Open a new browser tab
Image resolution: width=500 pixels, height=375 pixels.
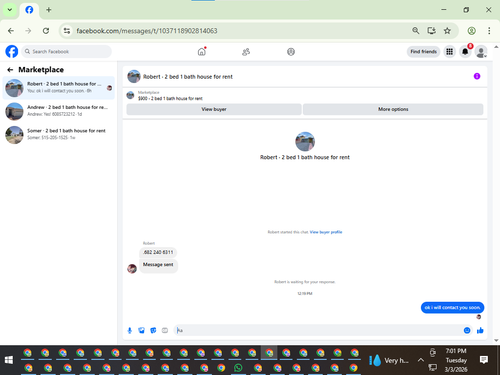pyautogui.click(x=49, y=10)
